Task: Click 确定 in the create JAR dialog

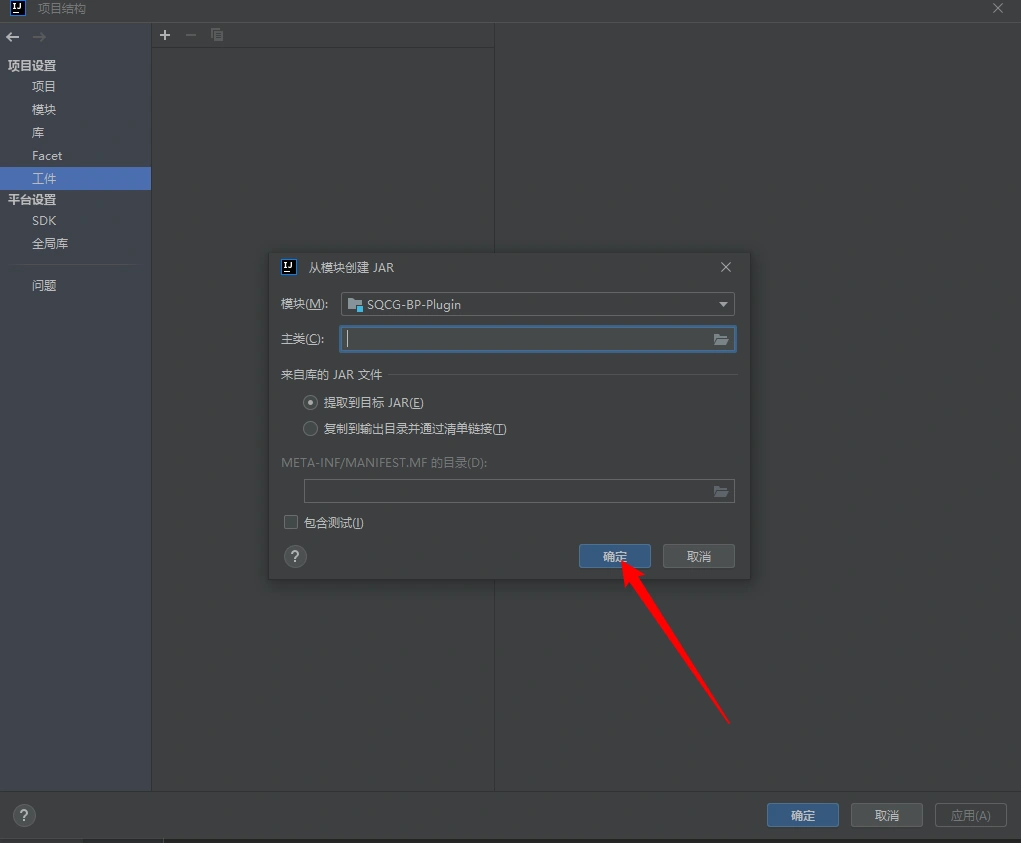Action: point(614,557)
